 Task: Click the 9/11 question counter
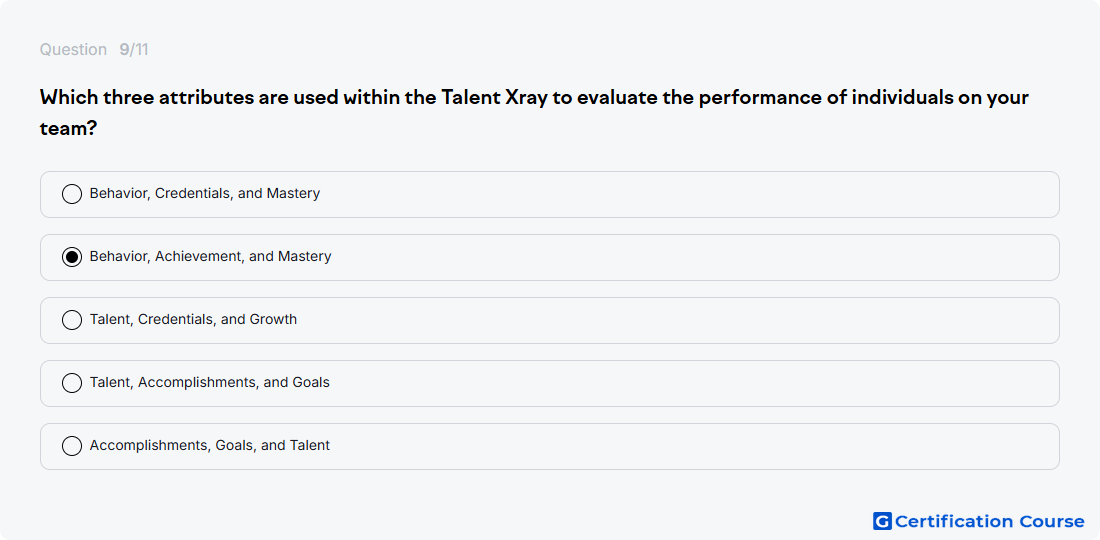click(134, 50)
